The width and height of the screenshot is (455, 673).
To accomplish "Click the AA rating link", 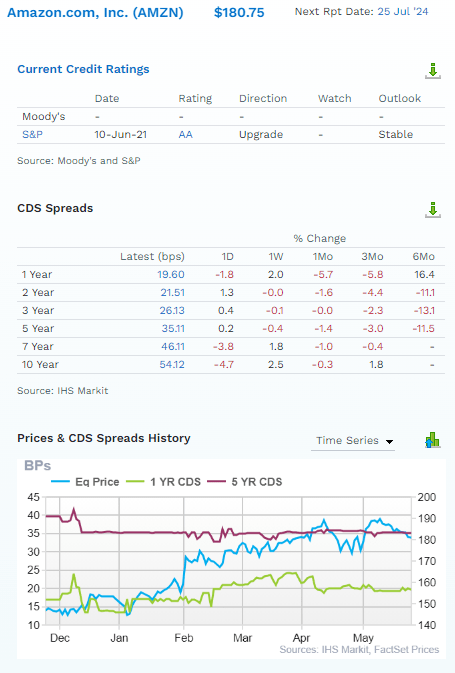I will click(185, 134).
